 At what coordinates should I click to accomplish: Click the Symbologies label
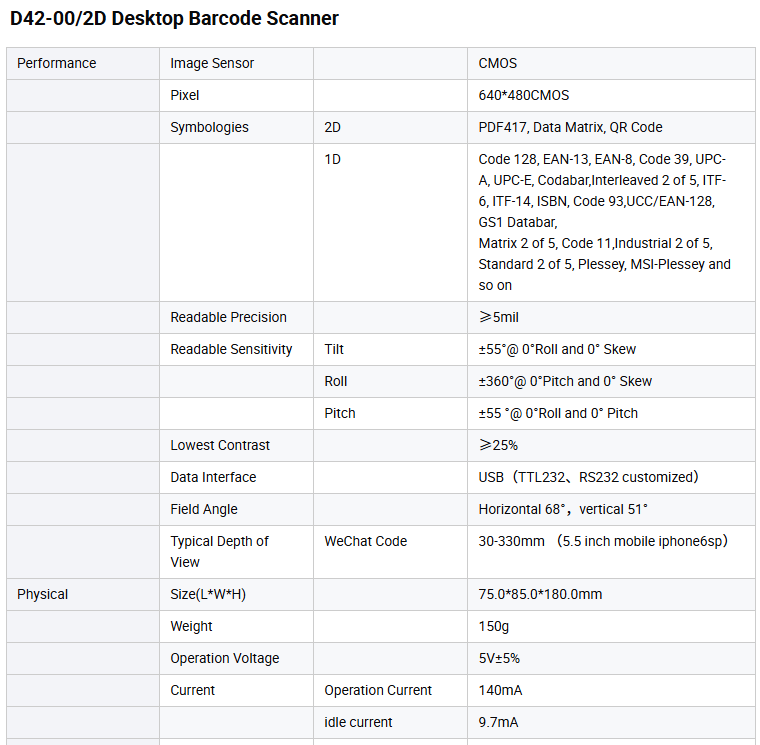[209, 127]
